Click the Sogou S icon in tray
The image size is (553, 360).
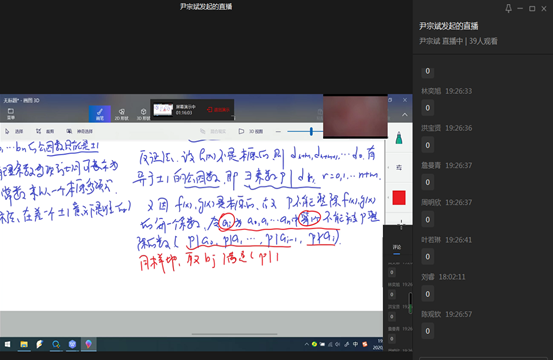coord(365,344)
